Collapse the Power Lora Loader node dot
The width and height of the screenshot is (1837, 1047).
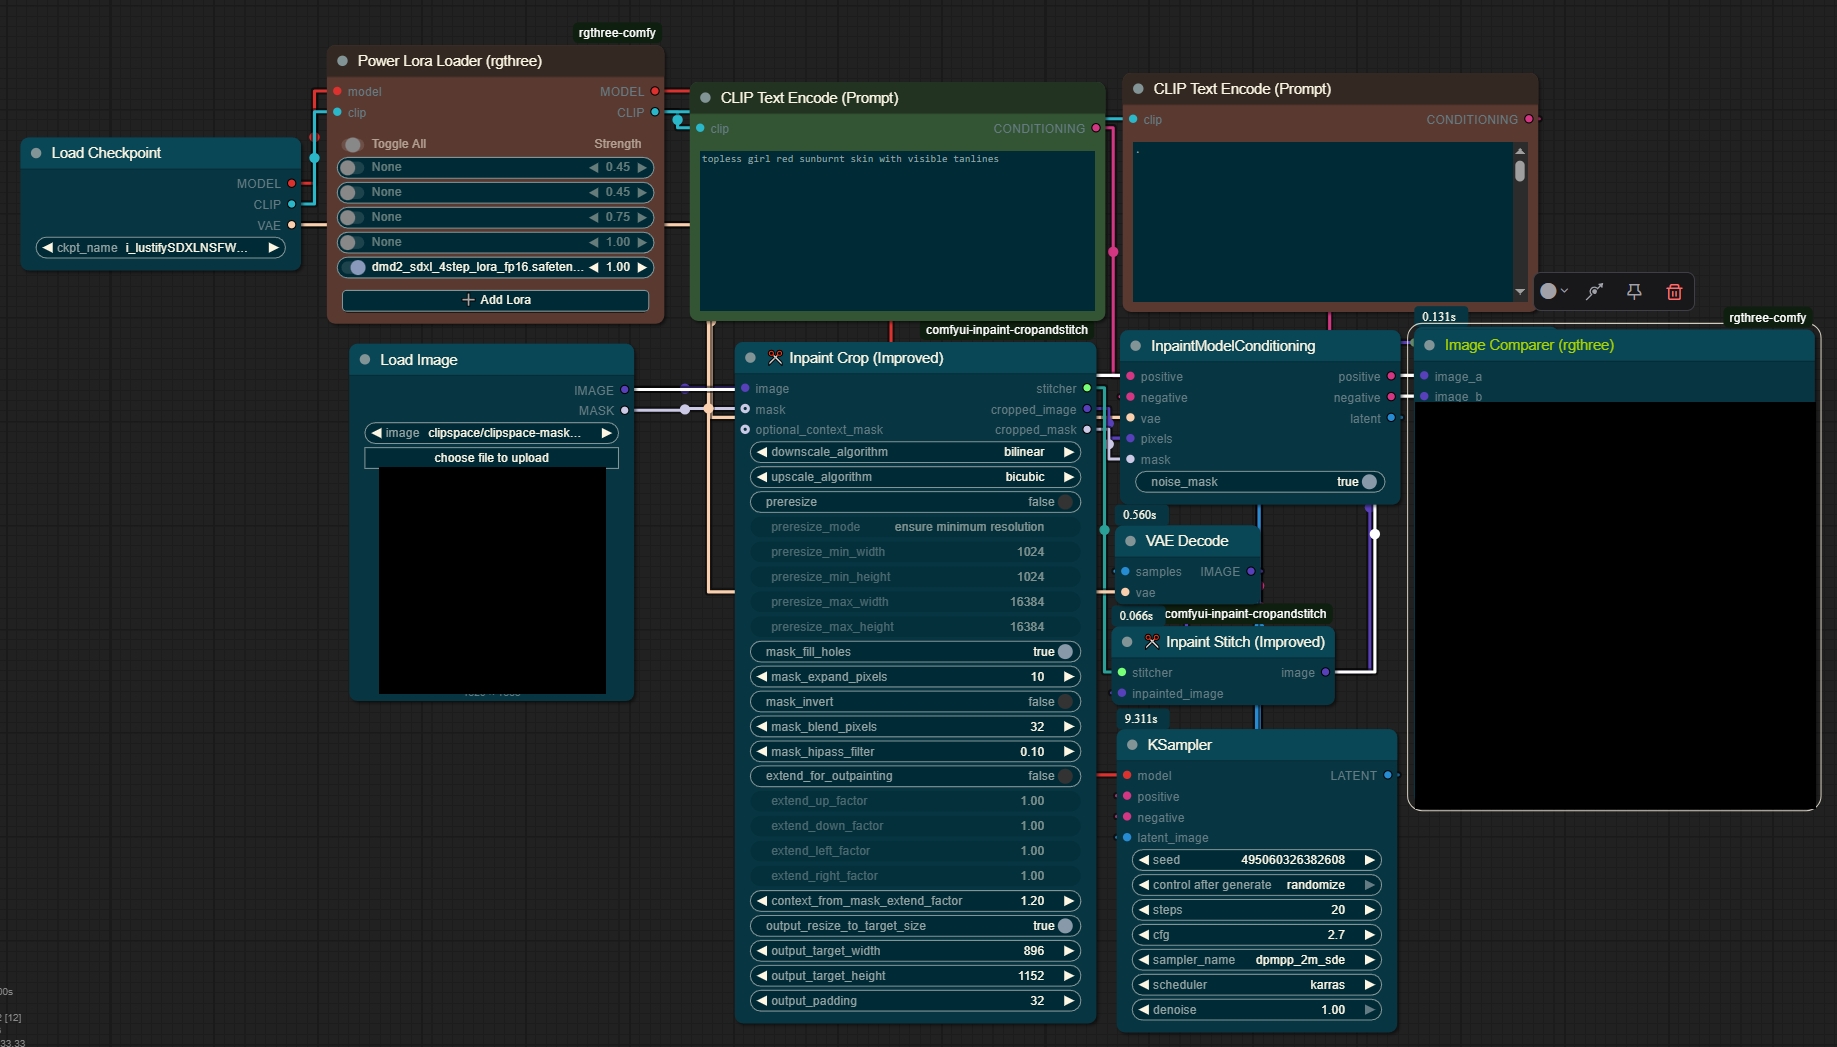pos(343,61)
